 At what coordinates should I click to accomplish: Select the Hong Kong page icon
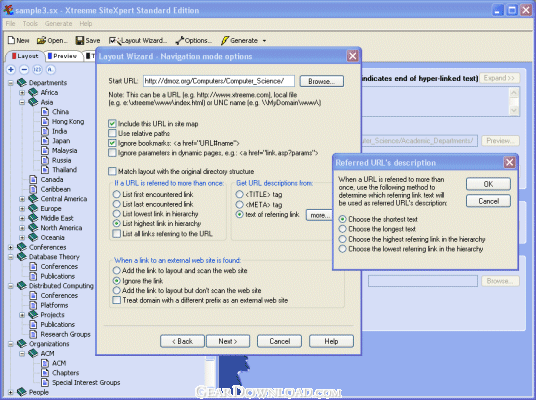(x=45, y=121)
